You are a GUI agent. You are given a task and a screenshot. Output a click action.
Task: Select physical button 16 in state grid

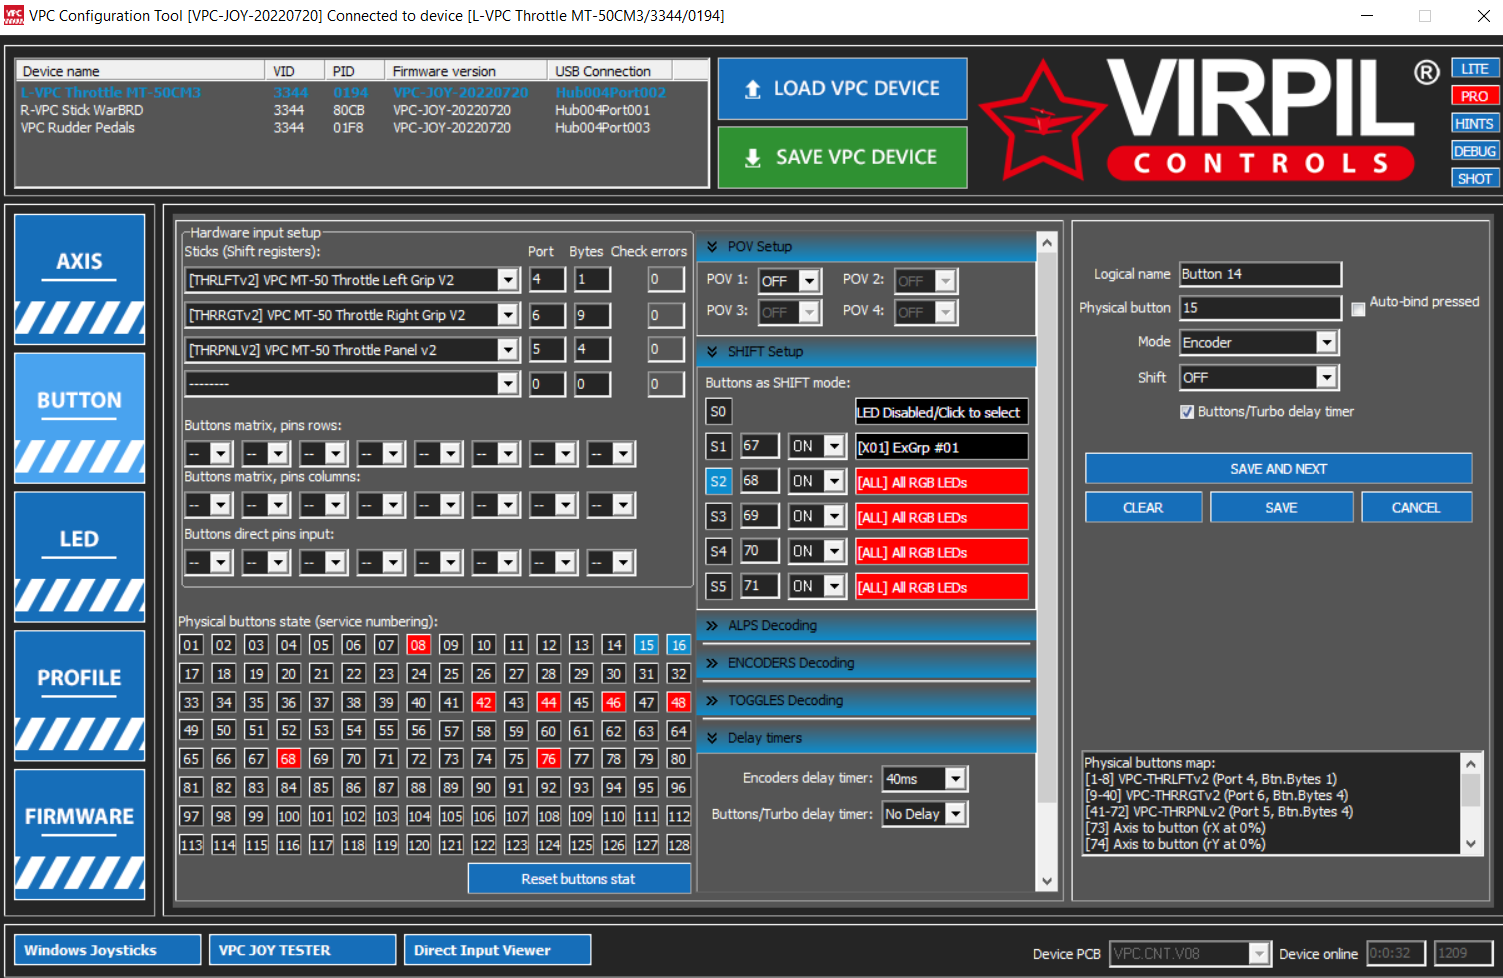(x=679, y=645)
